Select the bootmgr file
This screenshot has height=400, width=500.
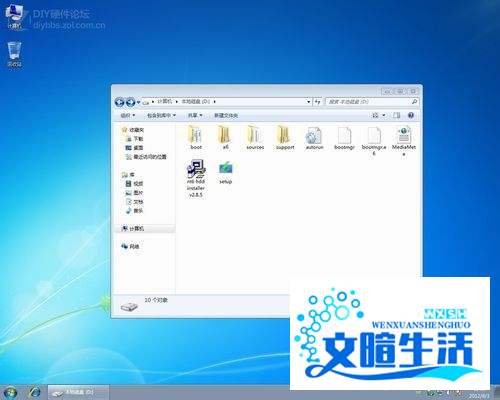click(x=344, y=138)
